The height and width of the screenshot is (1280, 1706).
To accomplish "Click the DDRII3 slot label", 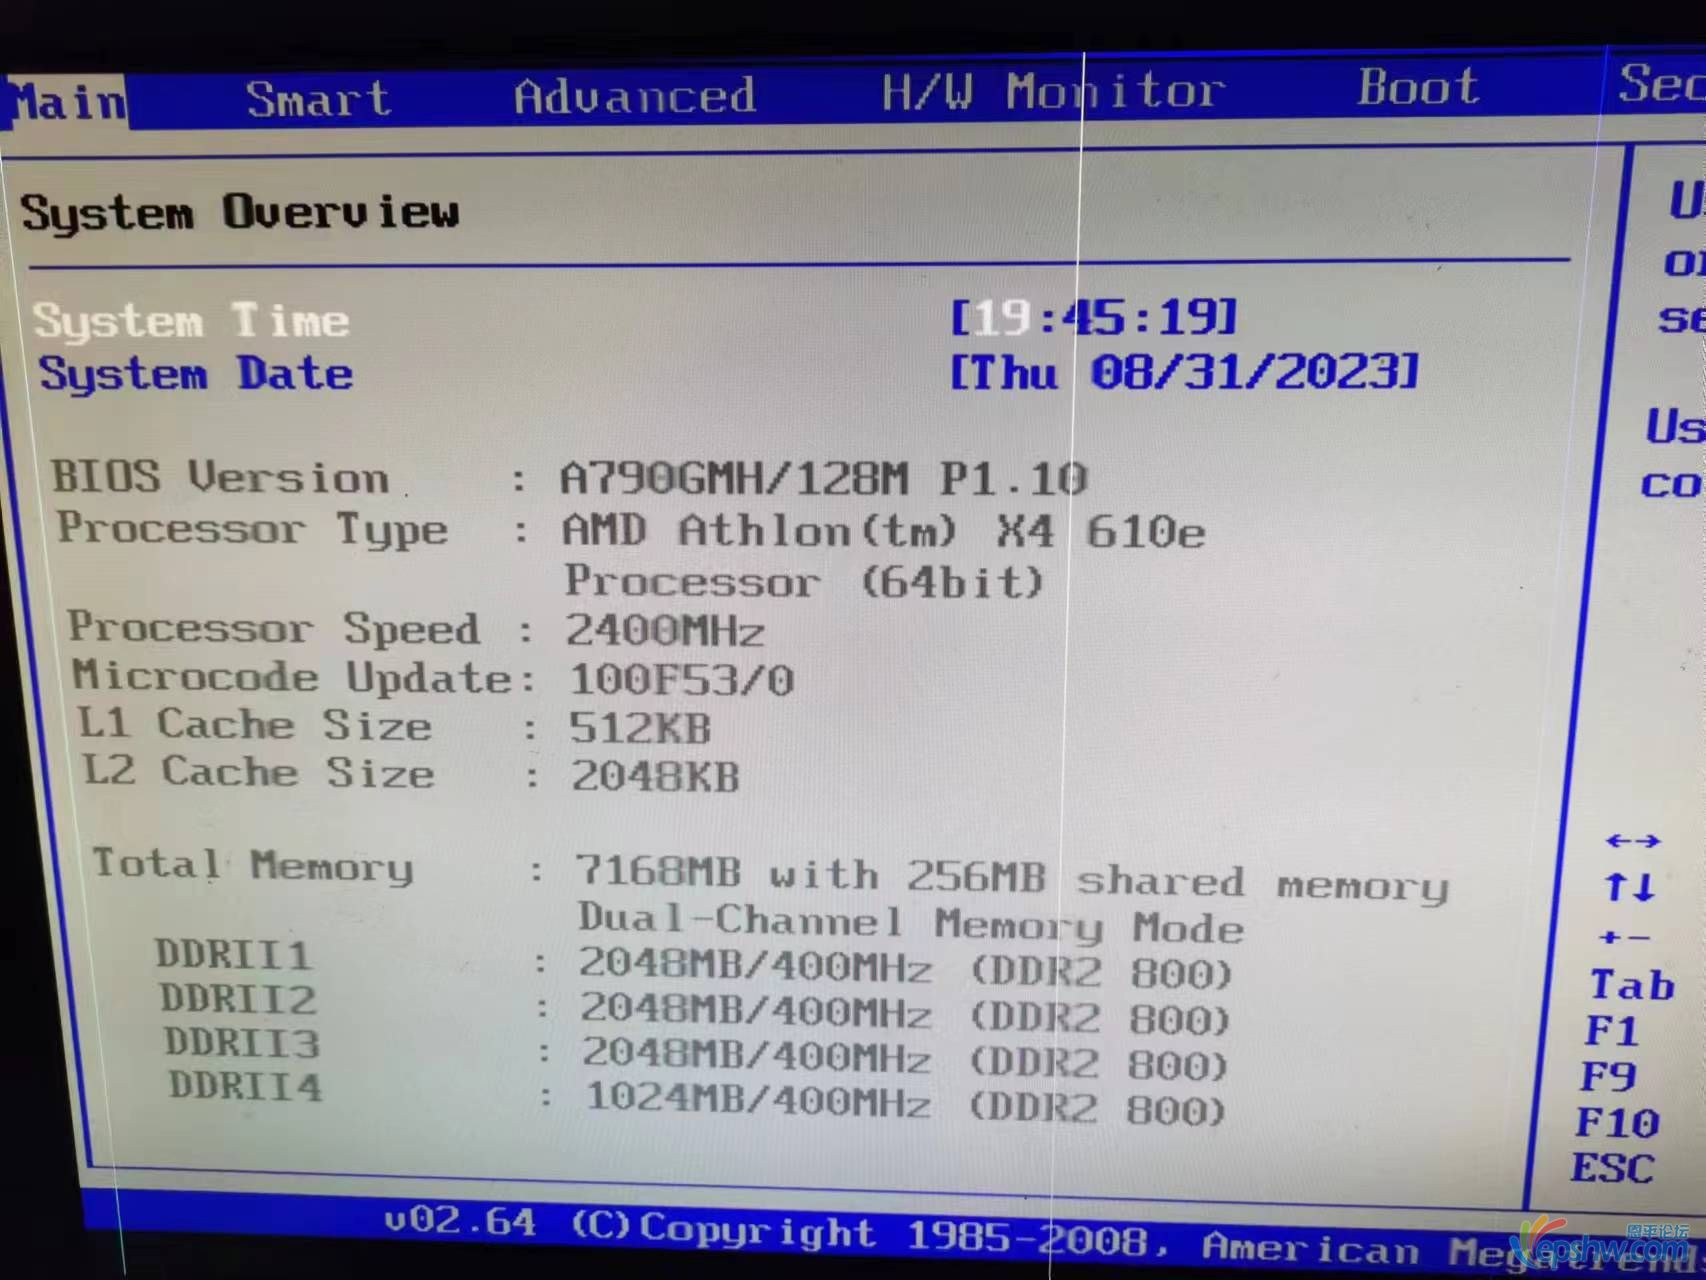I will pyautogui.click(x=242, y=1043).
